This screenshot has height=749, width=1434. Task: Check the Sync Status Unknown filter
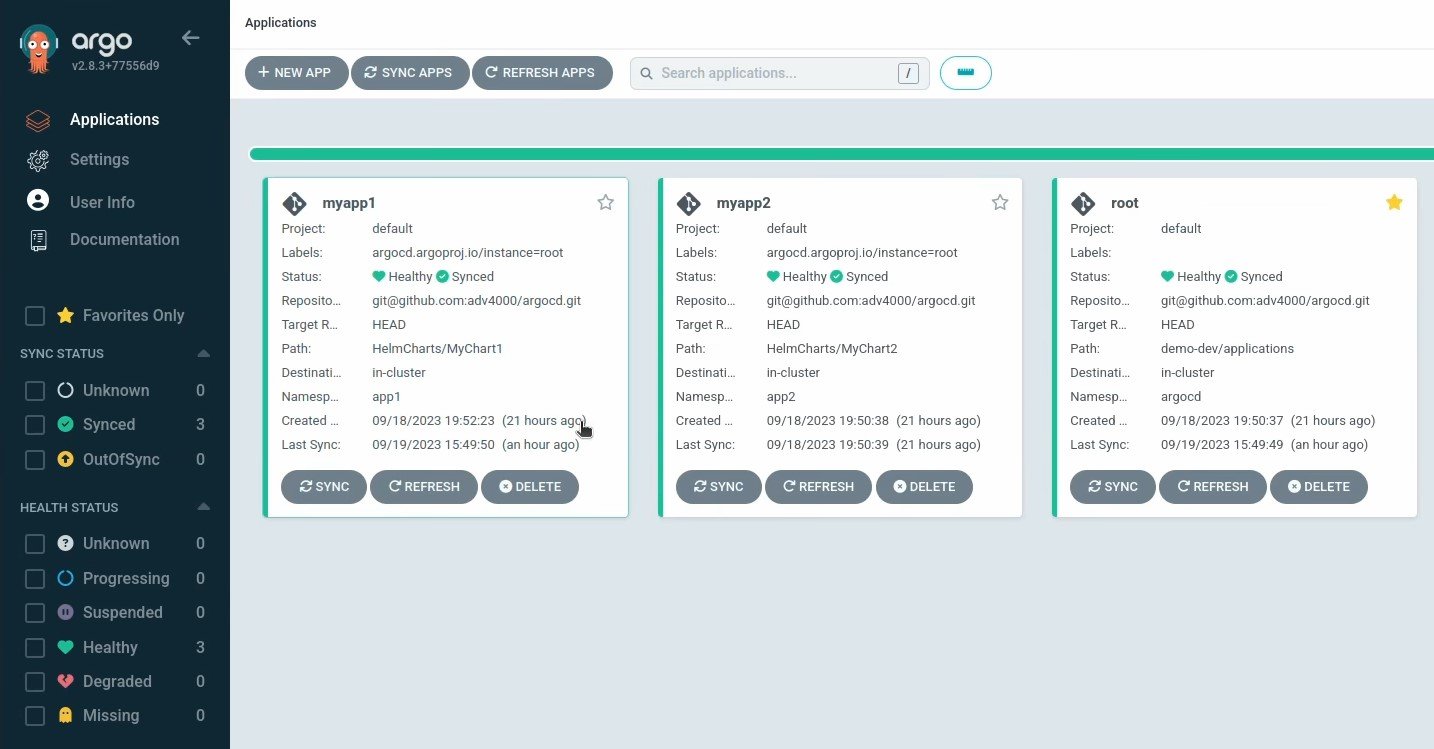[x=35, y=391]
